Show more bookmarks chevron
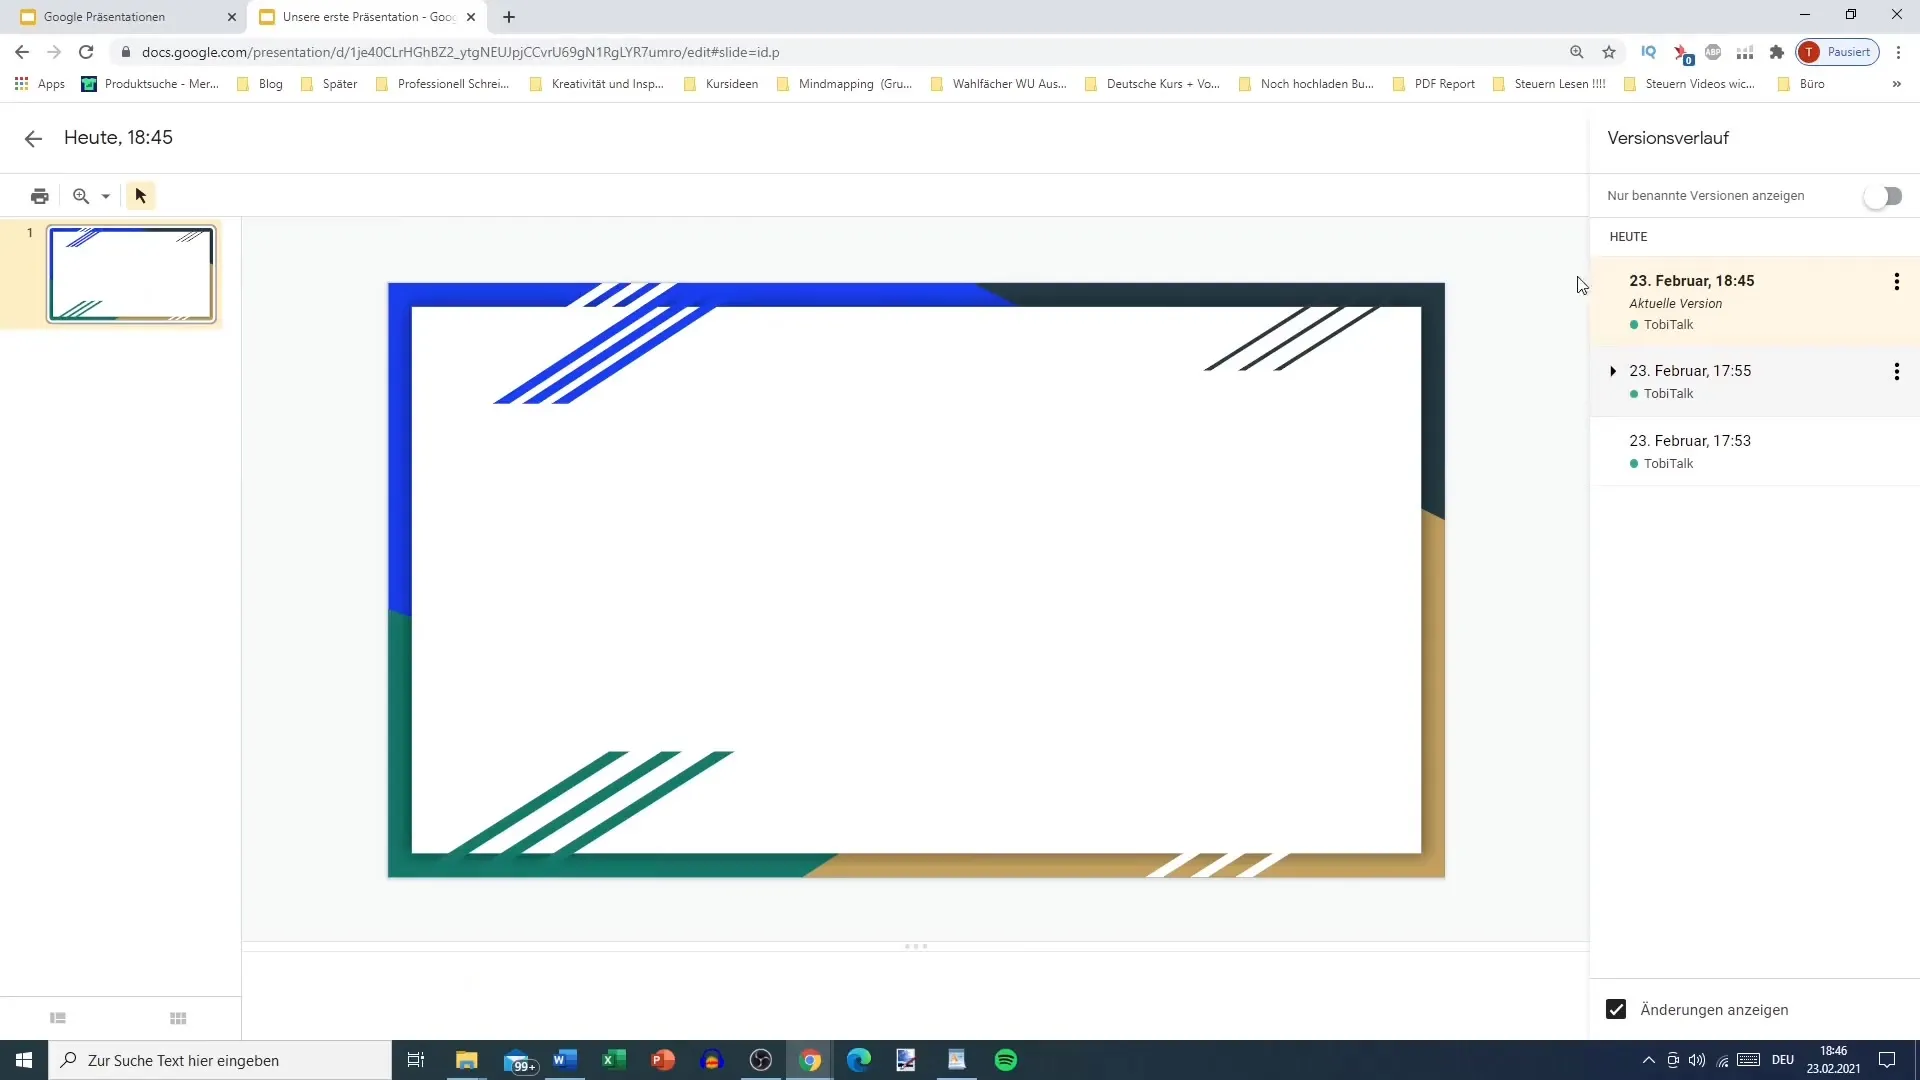 click(x=1897, y=84)
